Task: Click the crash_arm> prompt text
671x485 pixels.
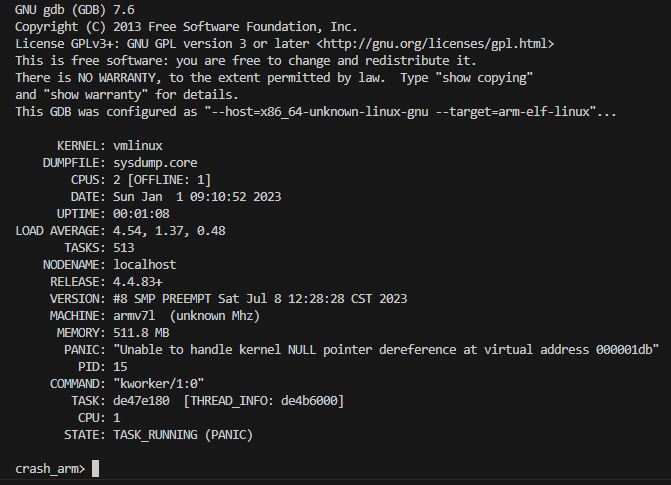Action: click(51, 468)
